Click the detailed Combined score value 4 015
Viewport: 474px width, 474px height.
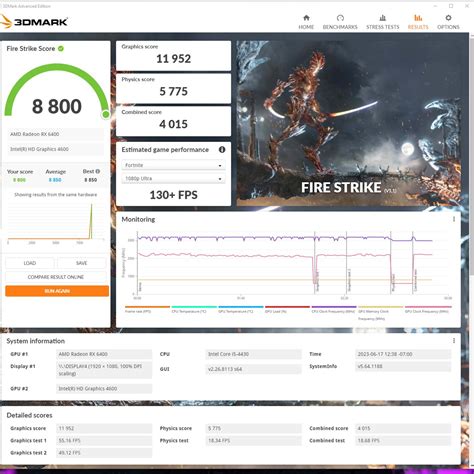(403, 428)
